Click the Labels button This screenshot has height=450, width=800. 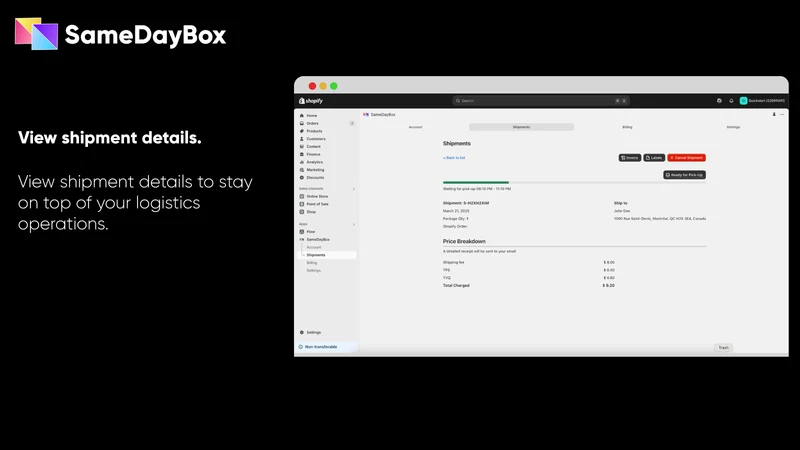[x=654, y=158]
